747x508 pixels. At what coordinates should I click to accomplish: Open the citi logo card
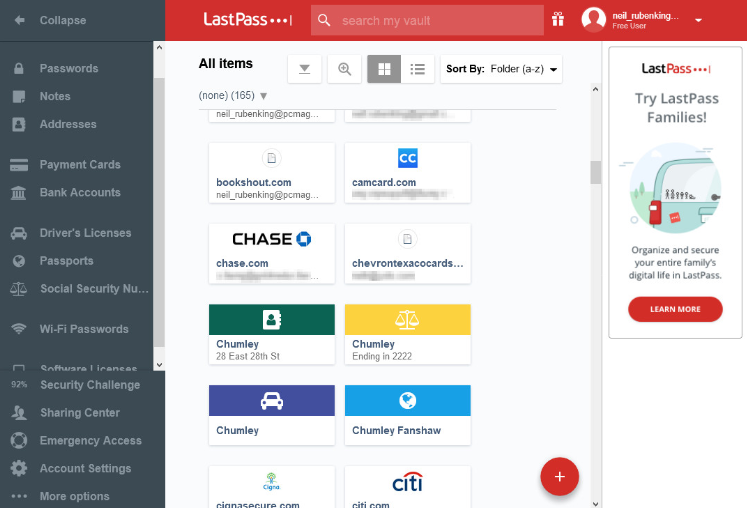(407, 487)
